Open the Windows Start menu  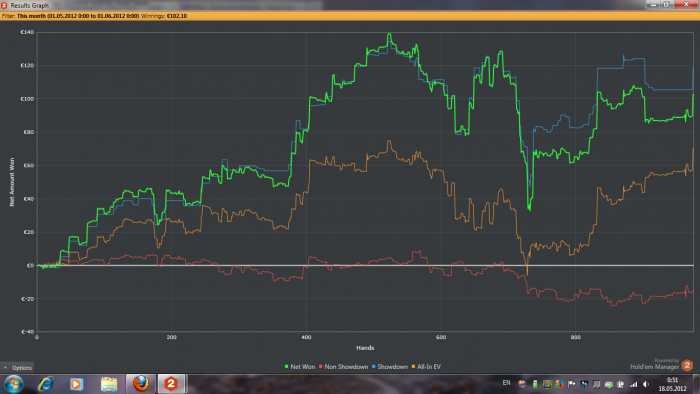[13, 384]
